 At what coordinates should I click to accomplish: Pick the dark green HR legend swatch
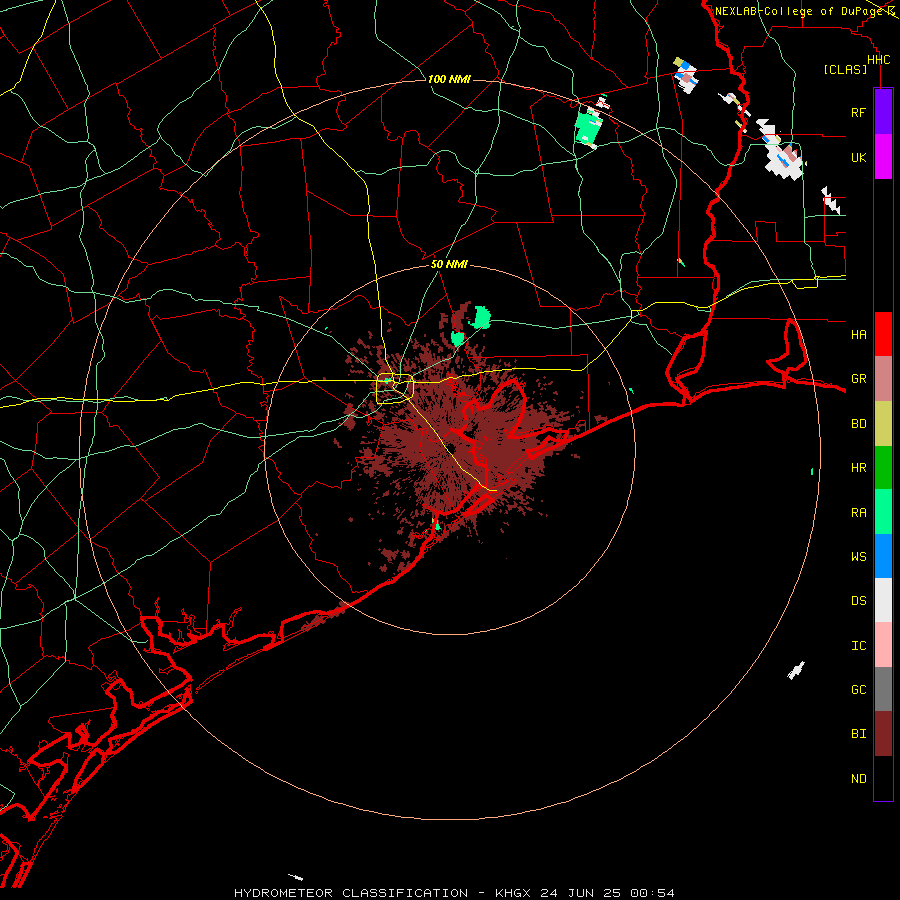[x=883, y=468]
